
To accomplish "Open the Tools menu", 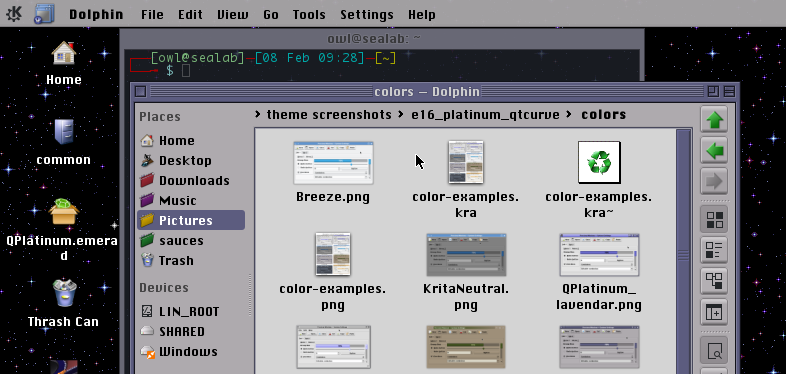I will 309,15.
